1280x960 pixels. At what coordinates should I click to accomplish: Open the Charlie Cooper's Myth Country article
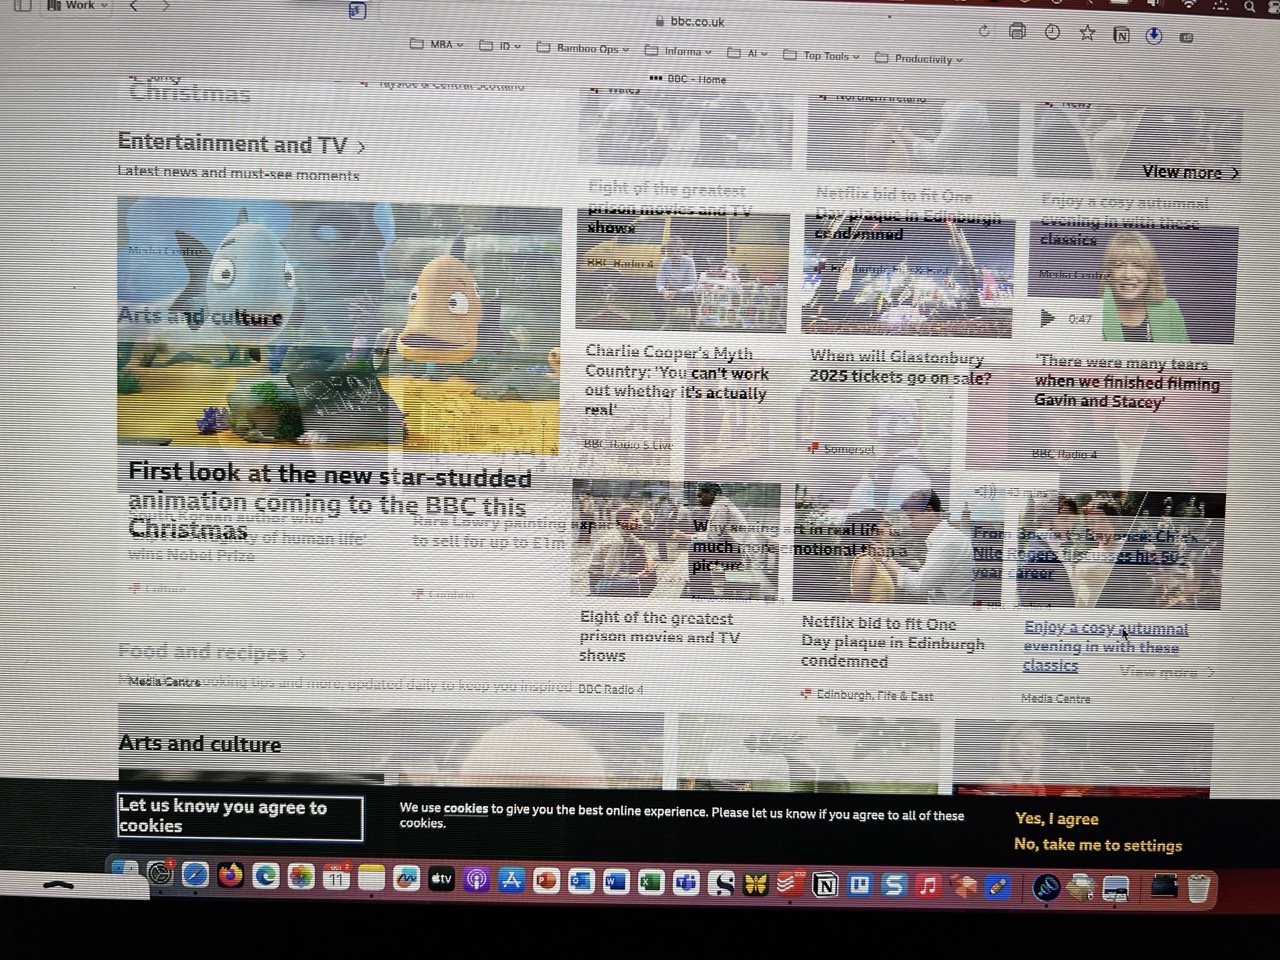677,380
